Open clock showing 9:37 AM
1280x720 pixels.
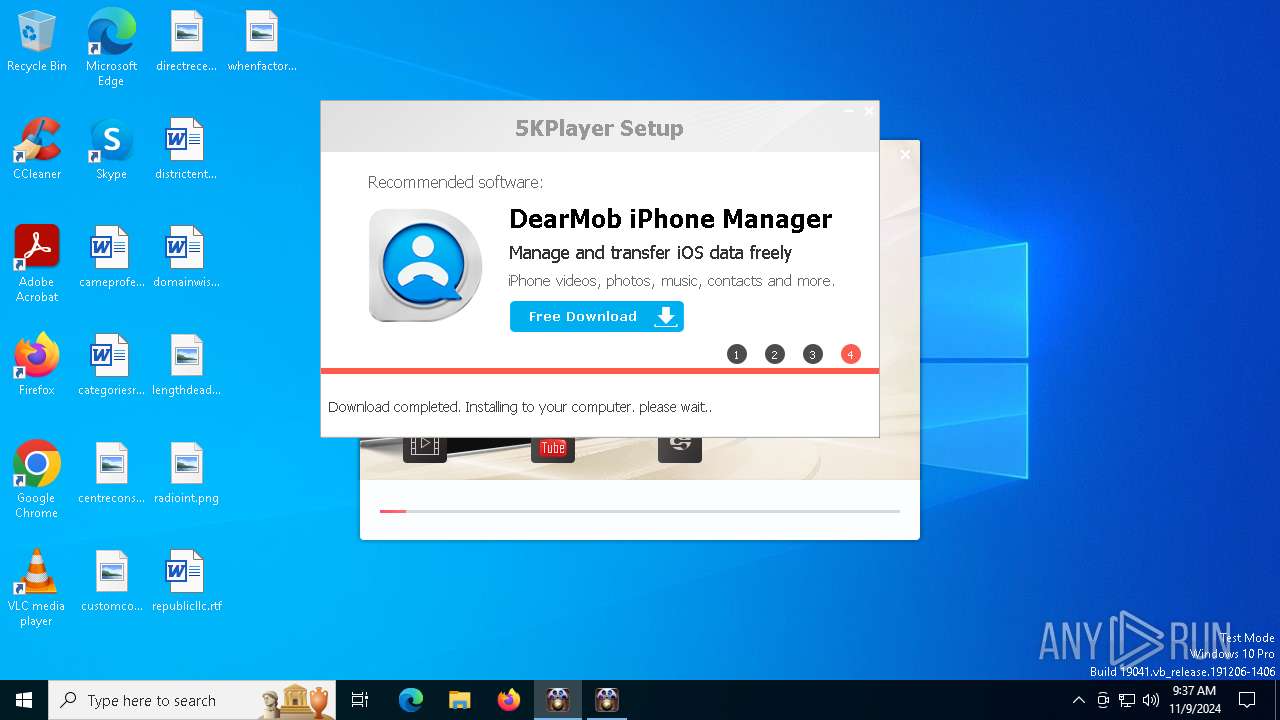(1194, 700)
